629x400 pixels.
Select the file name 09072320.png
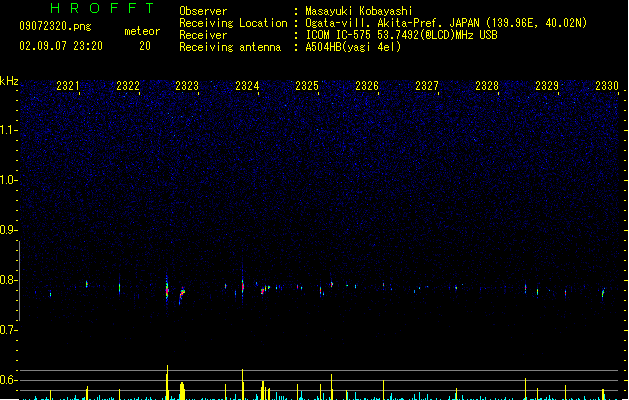(x=55, y=26)
